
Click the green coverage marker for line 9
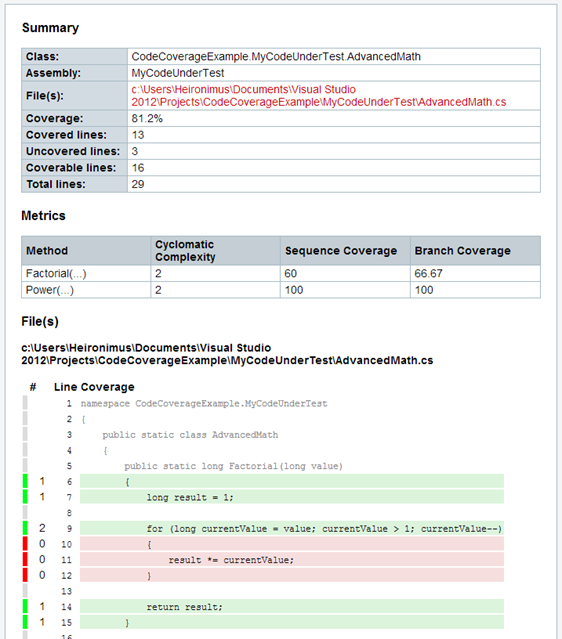point(25,528)
